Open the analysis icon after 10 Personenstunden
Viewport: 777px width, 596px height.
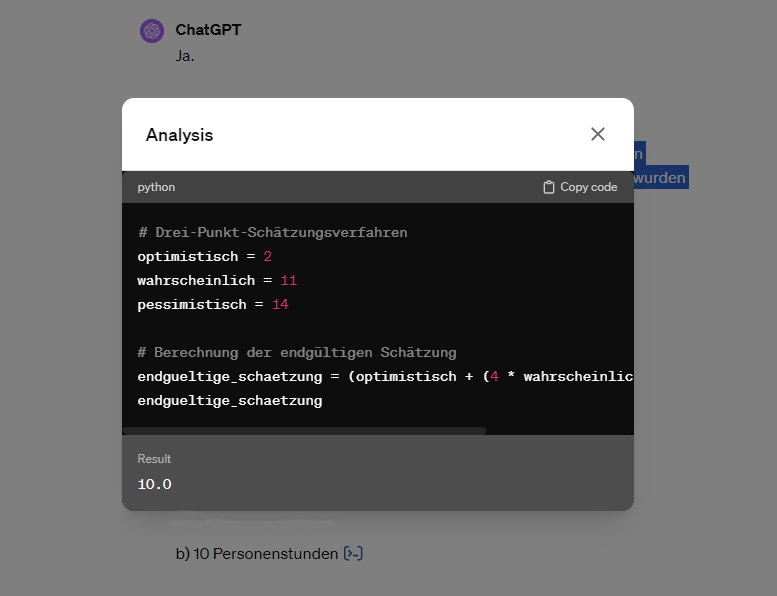click(x=353, y=553)
